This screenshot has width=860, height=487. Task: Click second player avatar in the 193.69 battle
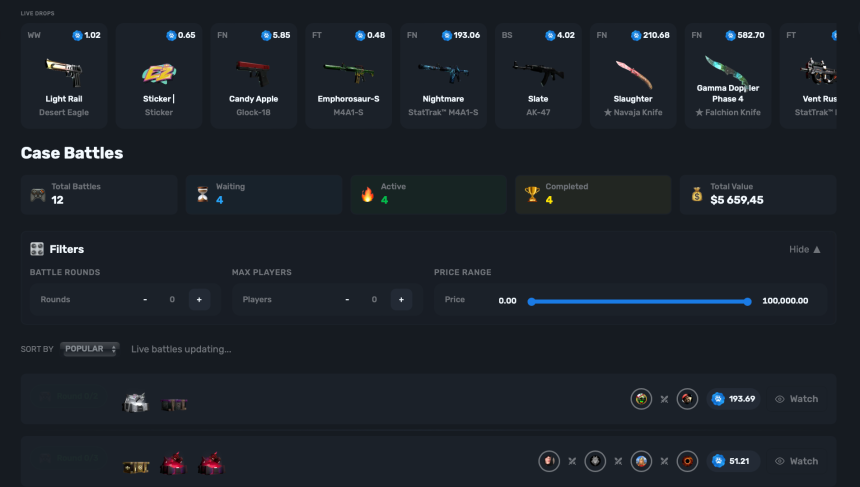click(687, 399)
